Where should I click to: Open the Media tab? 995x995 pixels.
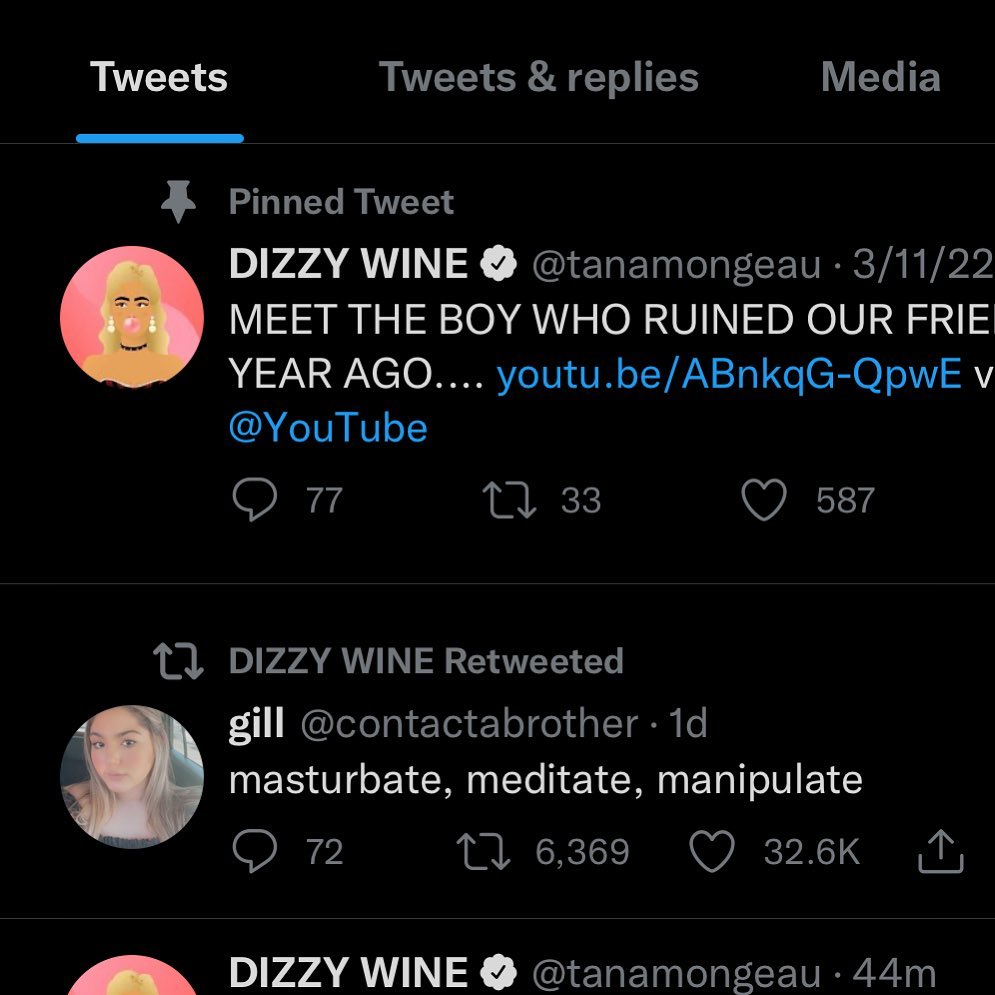coord(880,78)
